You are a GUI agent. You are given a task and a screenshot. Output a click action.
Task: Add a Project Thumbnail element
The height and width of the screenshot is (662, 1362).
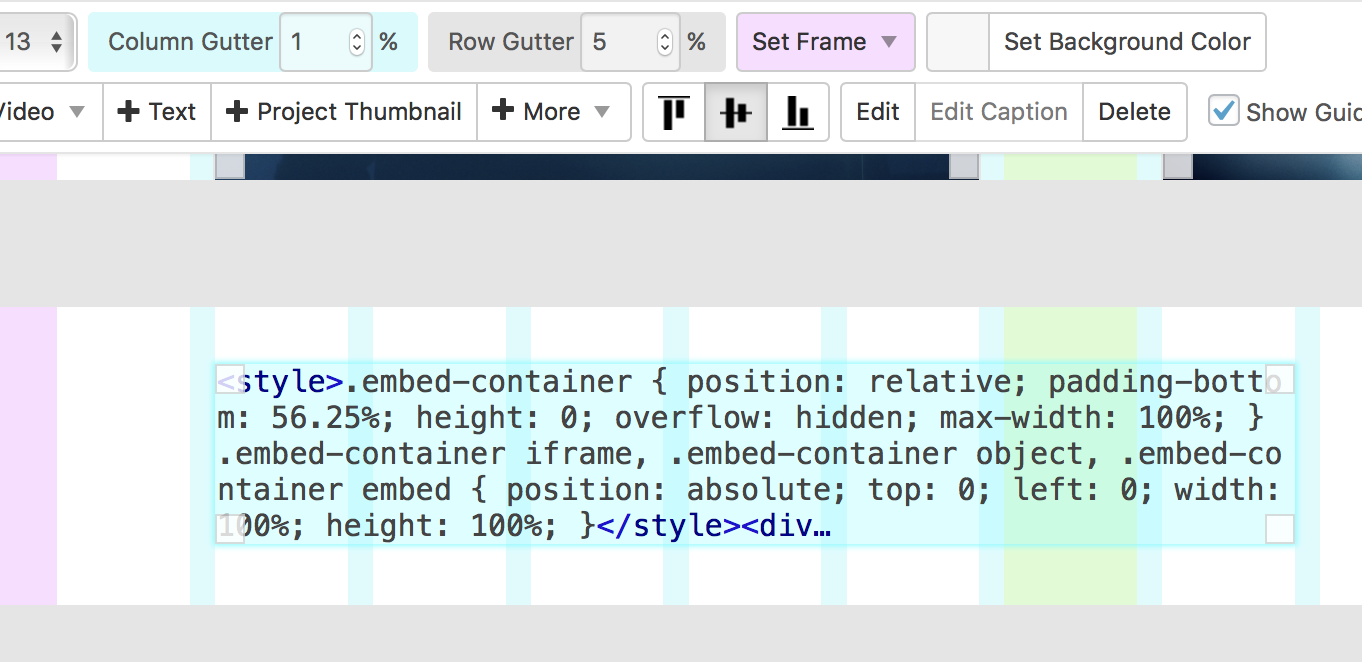[x=344, y=112]
